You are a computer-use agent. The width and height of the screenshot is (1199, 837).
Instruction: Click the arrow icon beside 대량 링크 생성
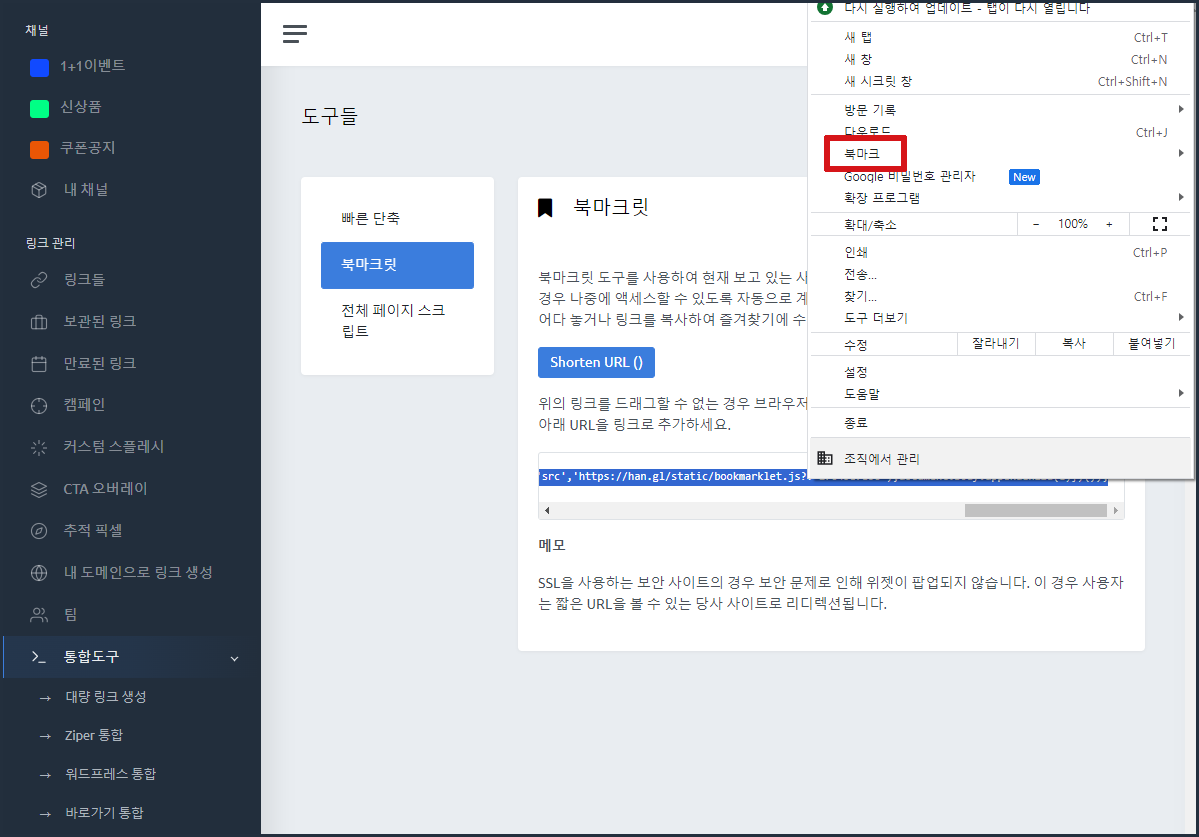tap(45, 698)
